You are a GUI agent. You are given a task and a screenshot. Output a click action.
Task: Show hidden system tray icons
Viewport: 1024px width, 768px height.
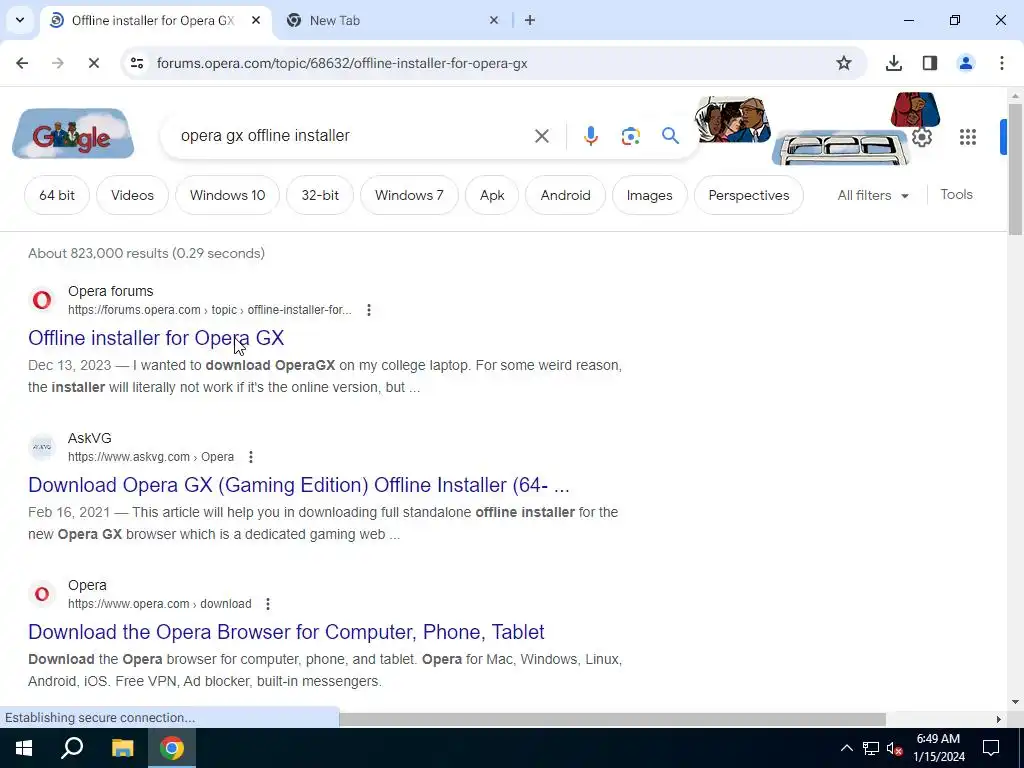coord(846,748)
